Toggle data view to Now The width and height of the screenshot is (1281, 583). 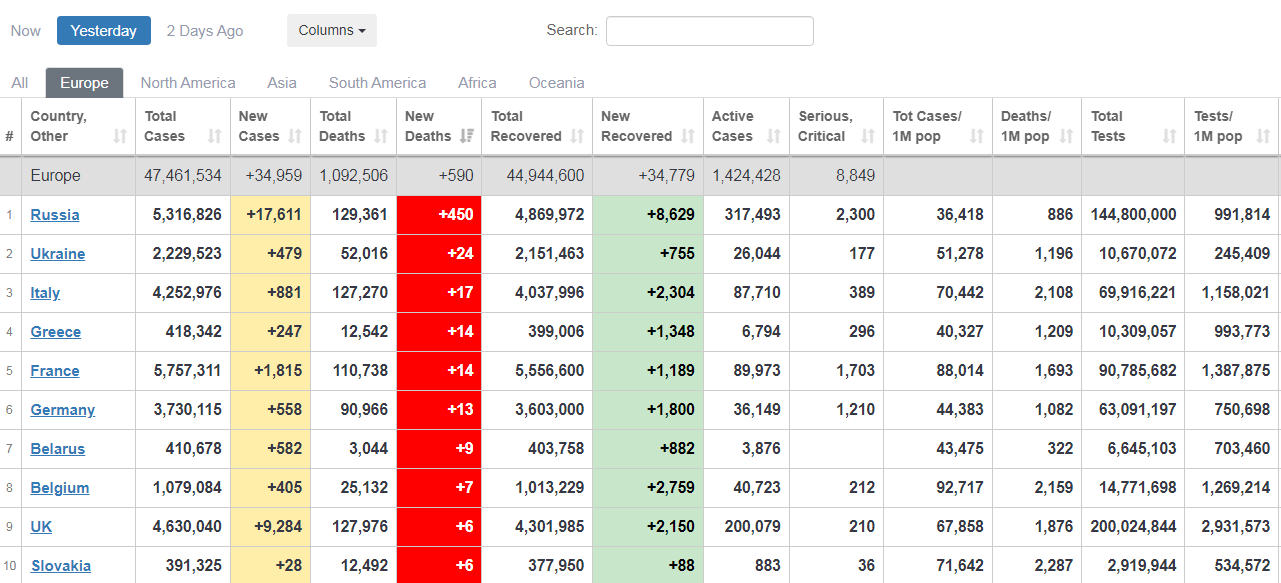click(x=26, y=31)
